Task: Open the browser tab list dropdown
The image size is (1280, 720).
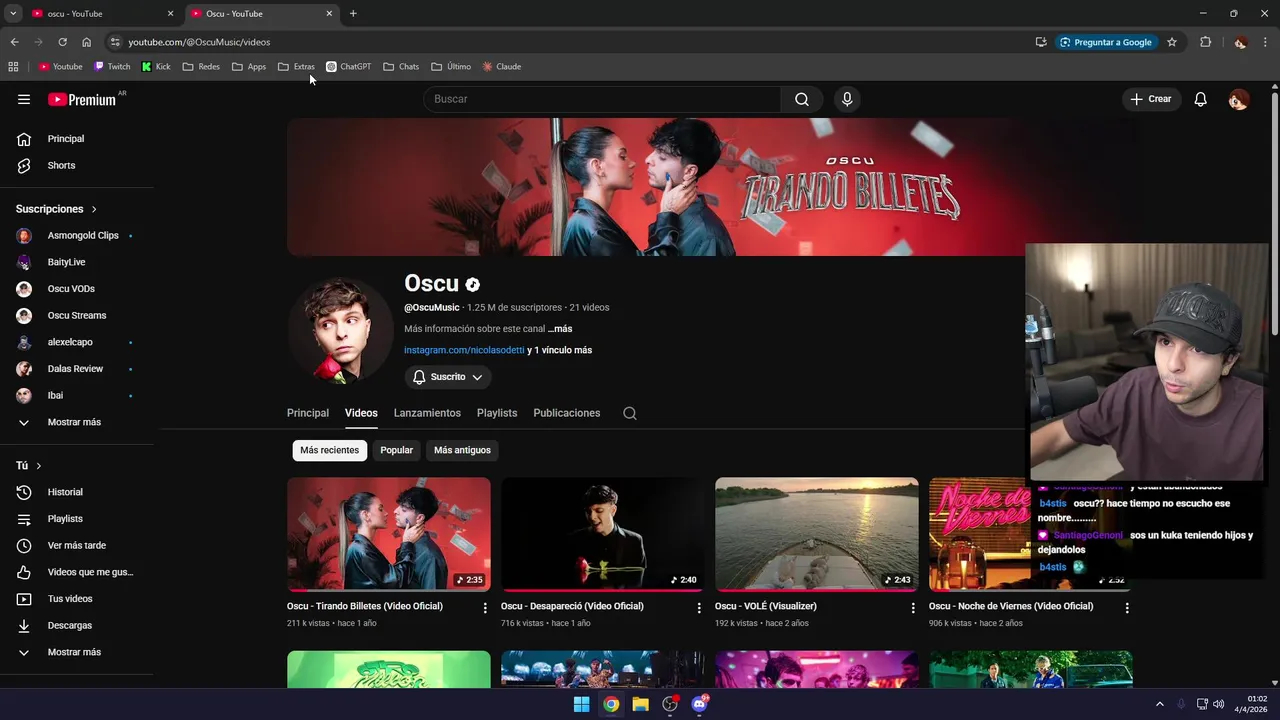Action: click(13, 13)
